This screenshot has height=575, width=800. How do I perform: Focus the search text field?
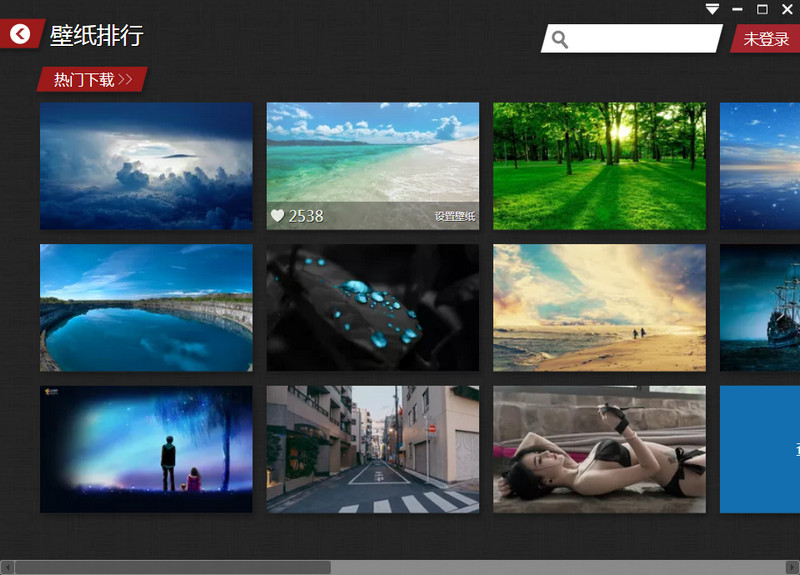(640, 39)
